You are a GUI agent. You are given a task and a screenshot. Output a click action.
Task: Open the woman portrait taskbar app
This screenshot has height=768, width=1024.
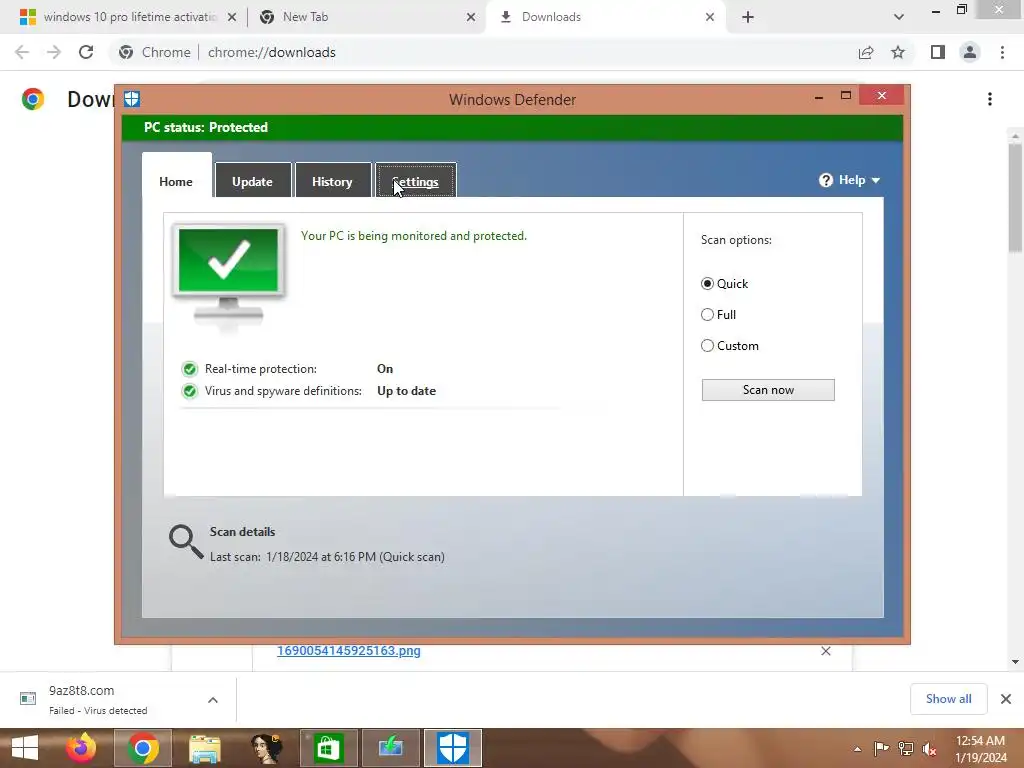pos(266,748)
